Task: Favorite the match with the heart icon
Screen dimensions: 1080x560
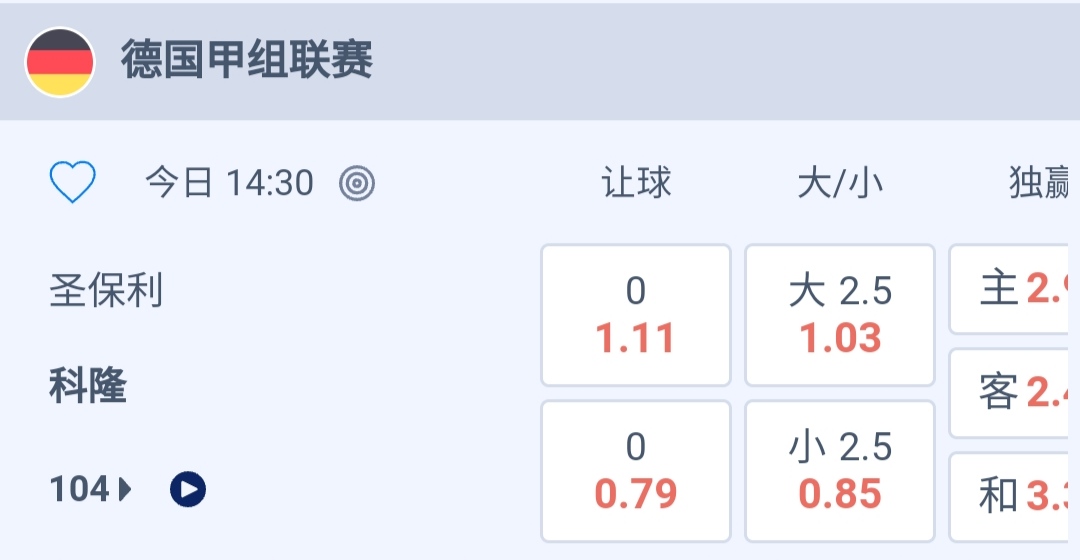Action: [x=73, y=183]
